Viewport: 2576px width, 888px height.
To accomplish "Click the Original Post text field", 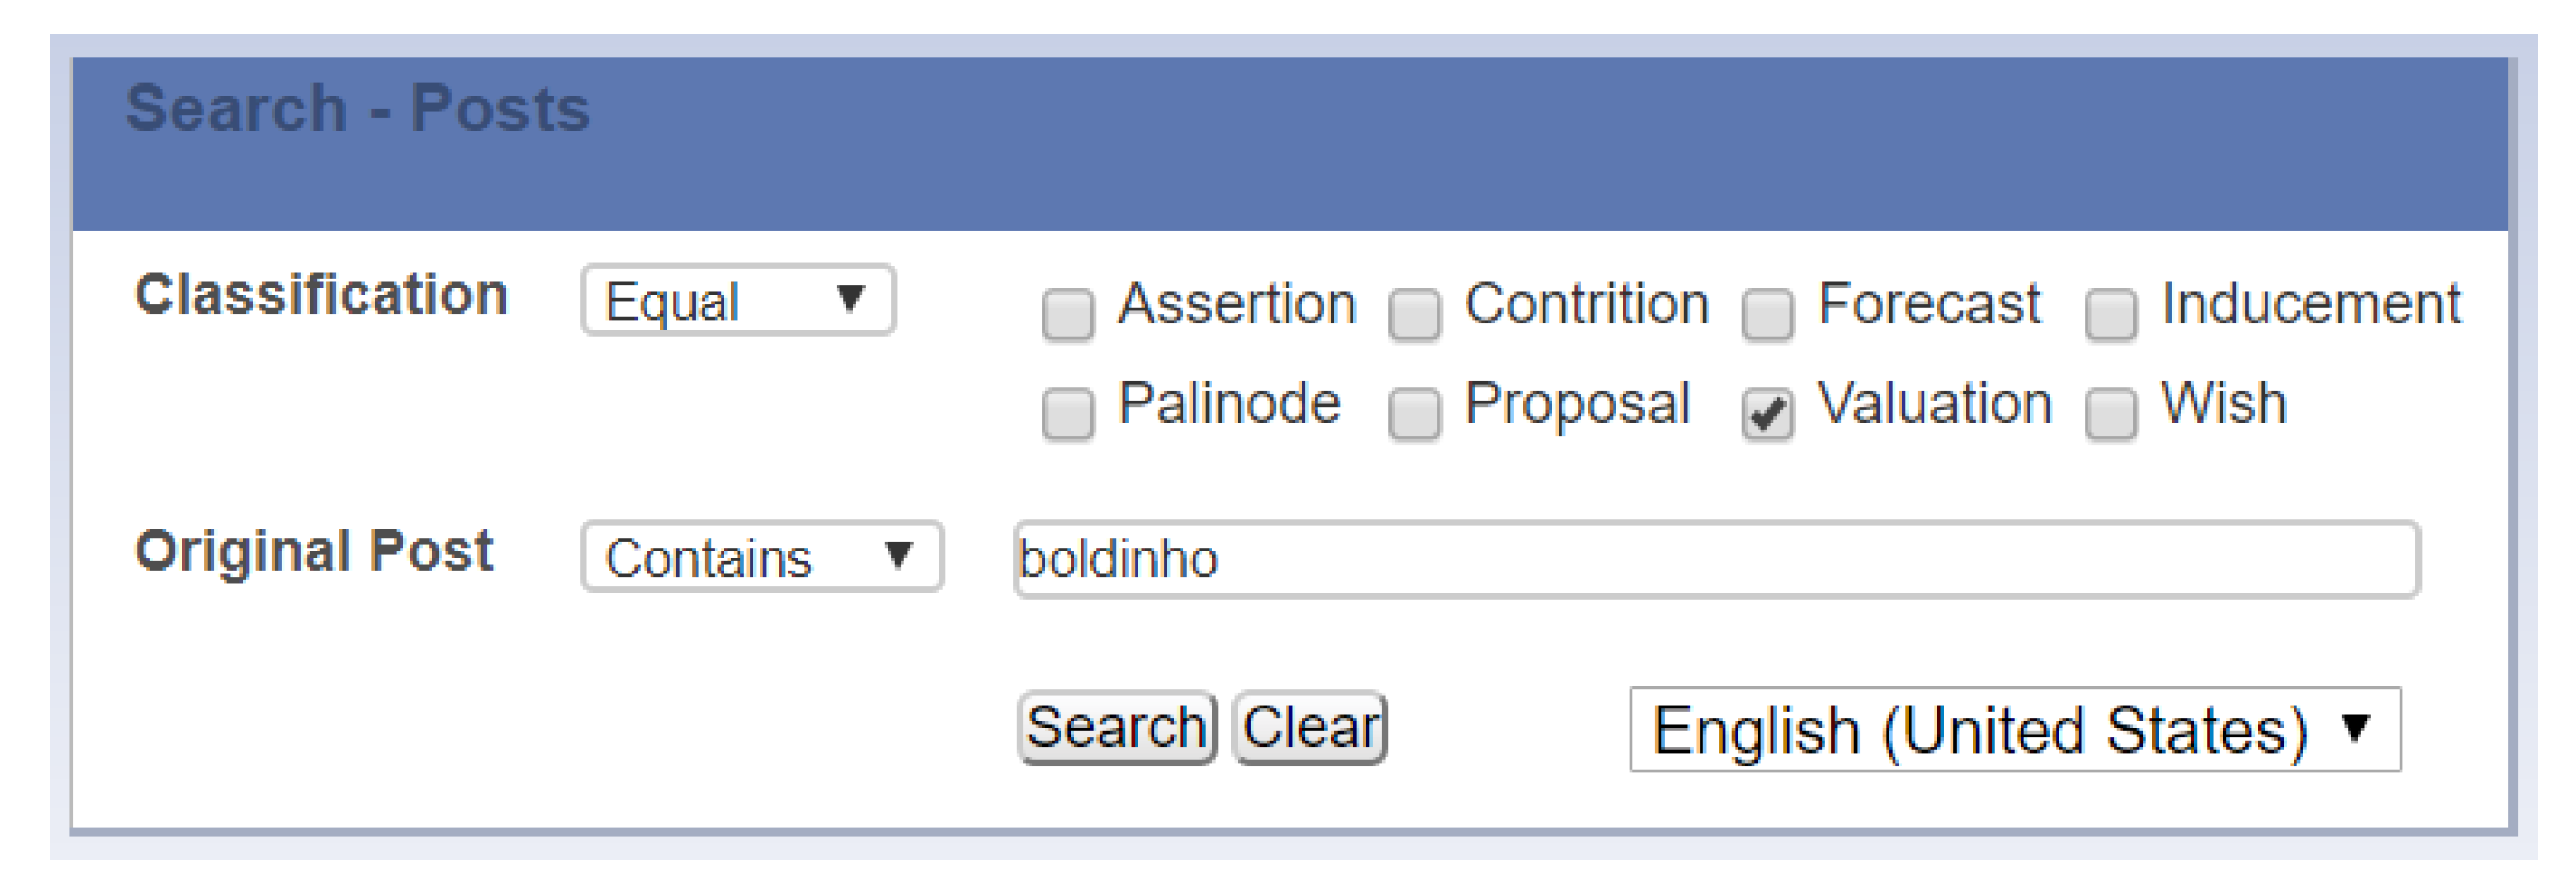I will pyautogui.click(x=1715, y=559).
